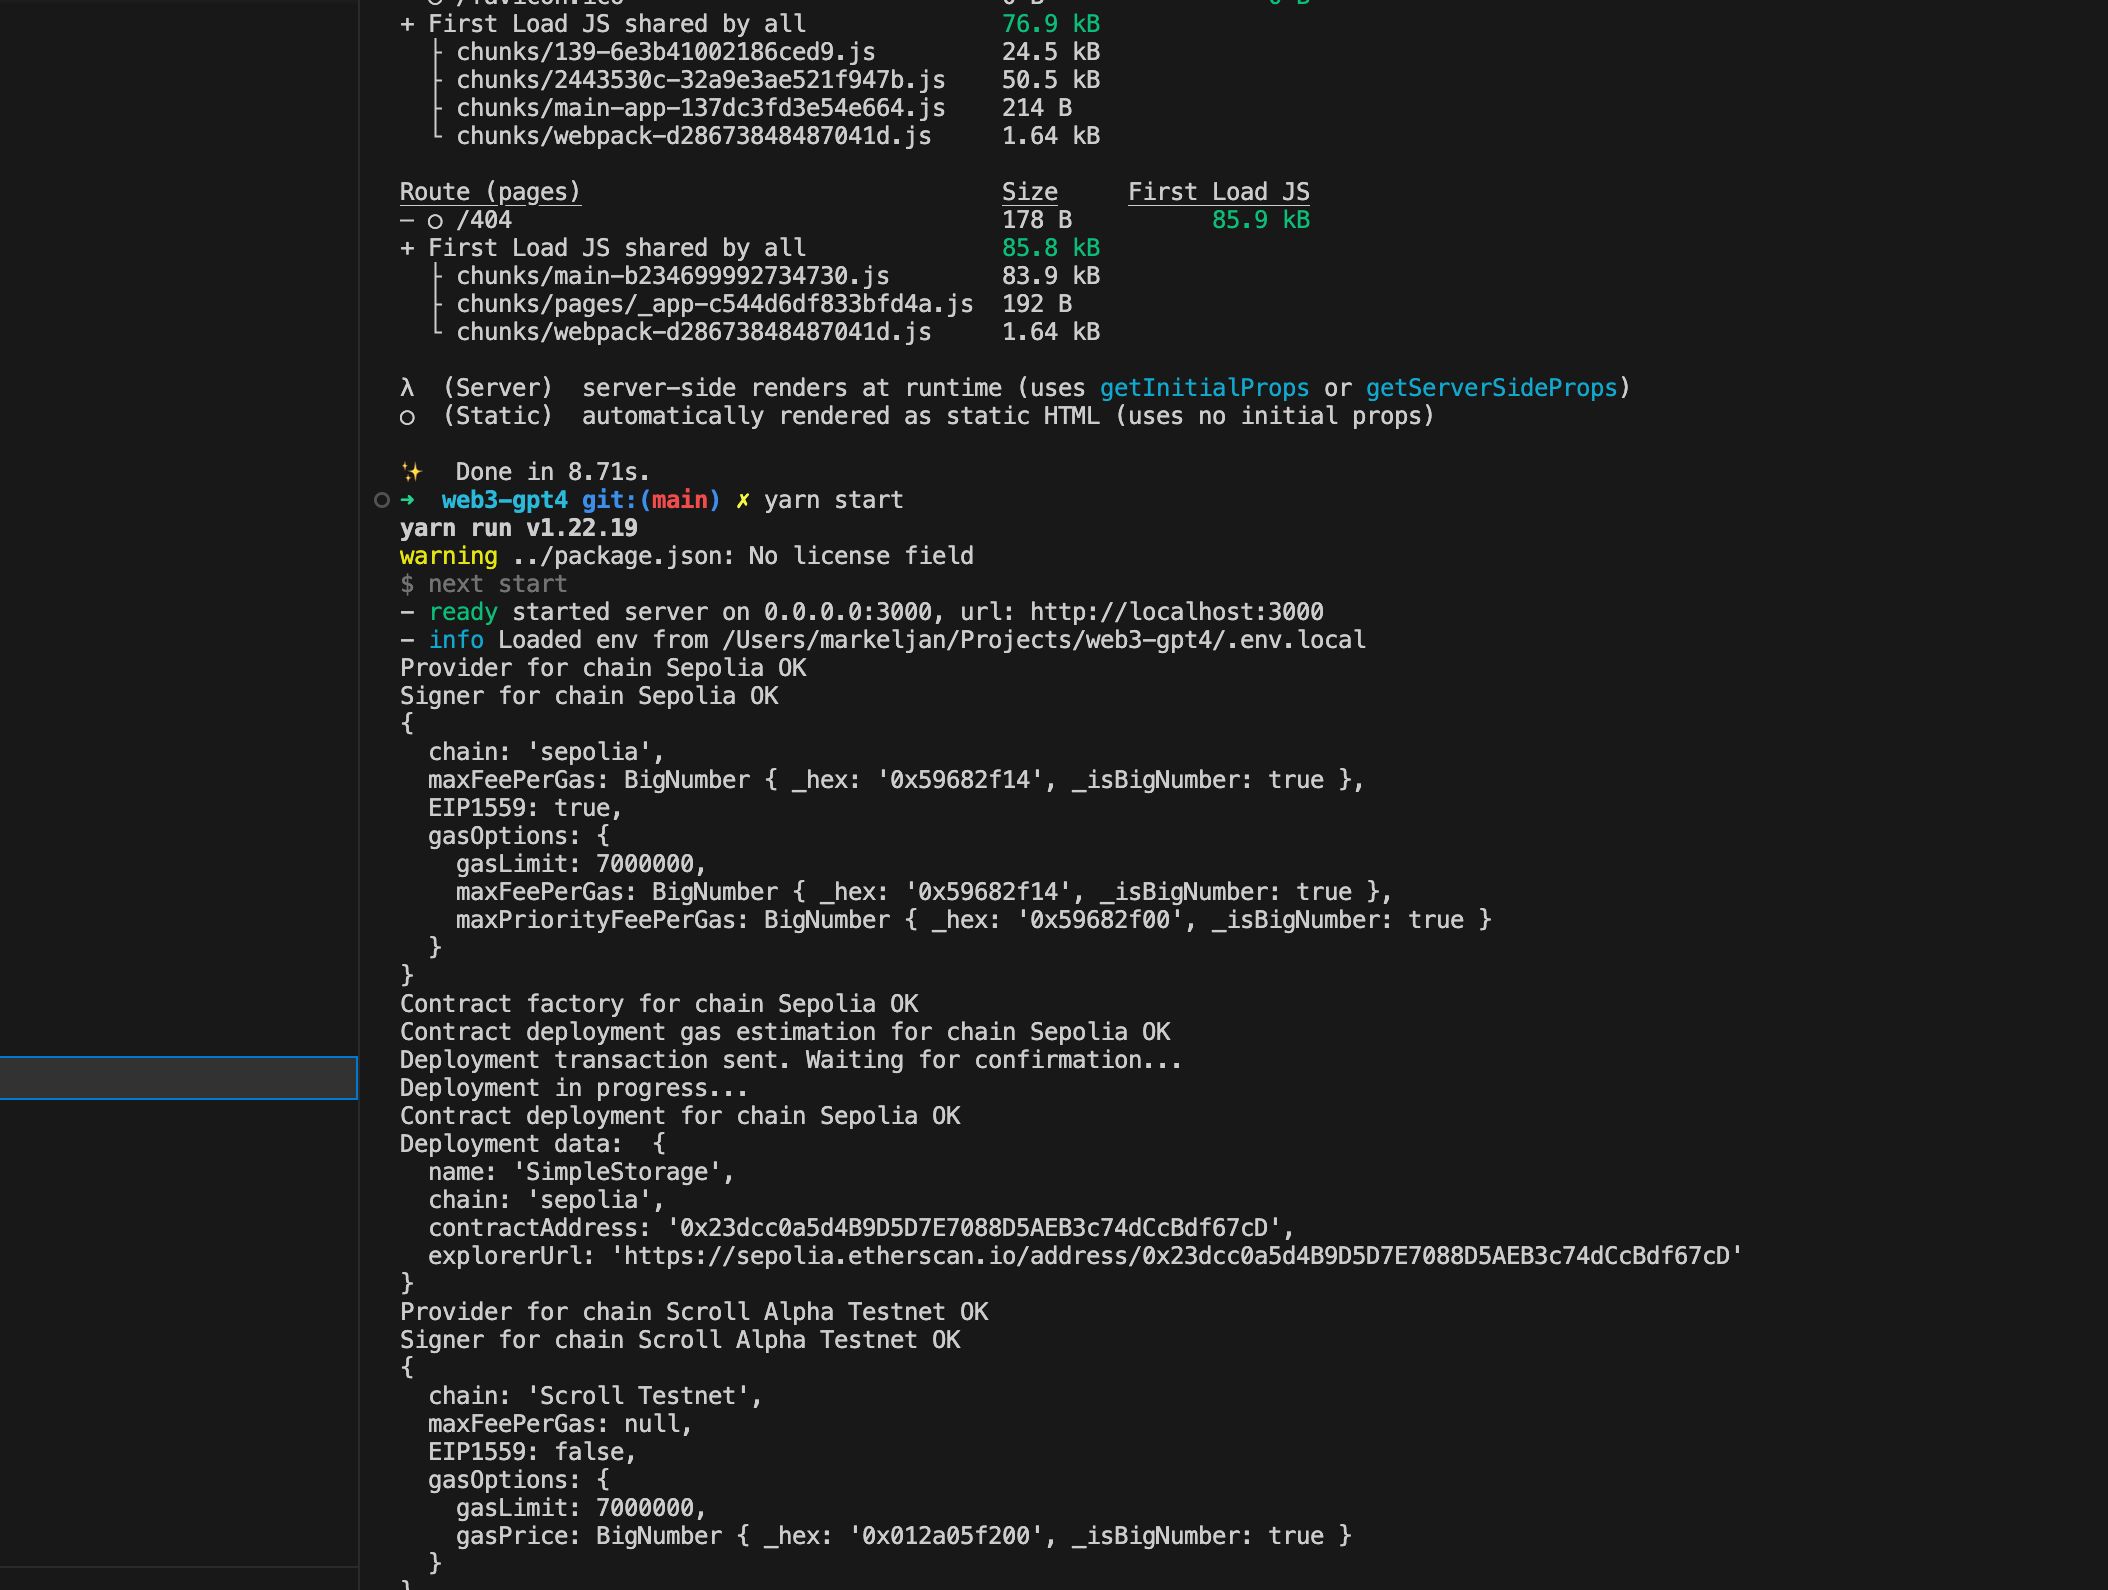Click the getServerSideProps text in the legend
This screenshot has height=1590, width=2108.
click(1491, 388)
